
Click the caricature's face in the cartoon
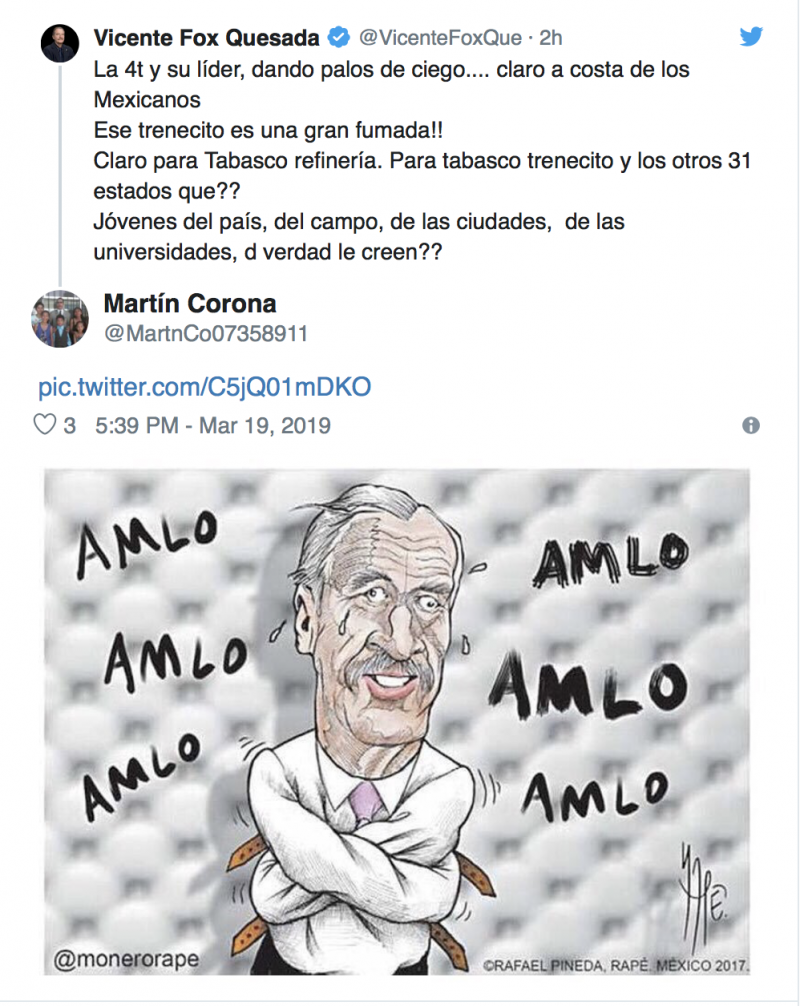385,629
